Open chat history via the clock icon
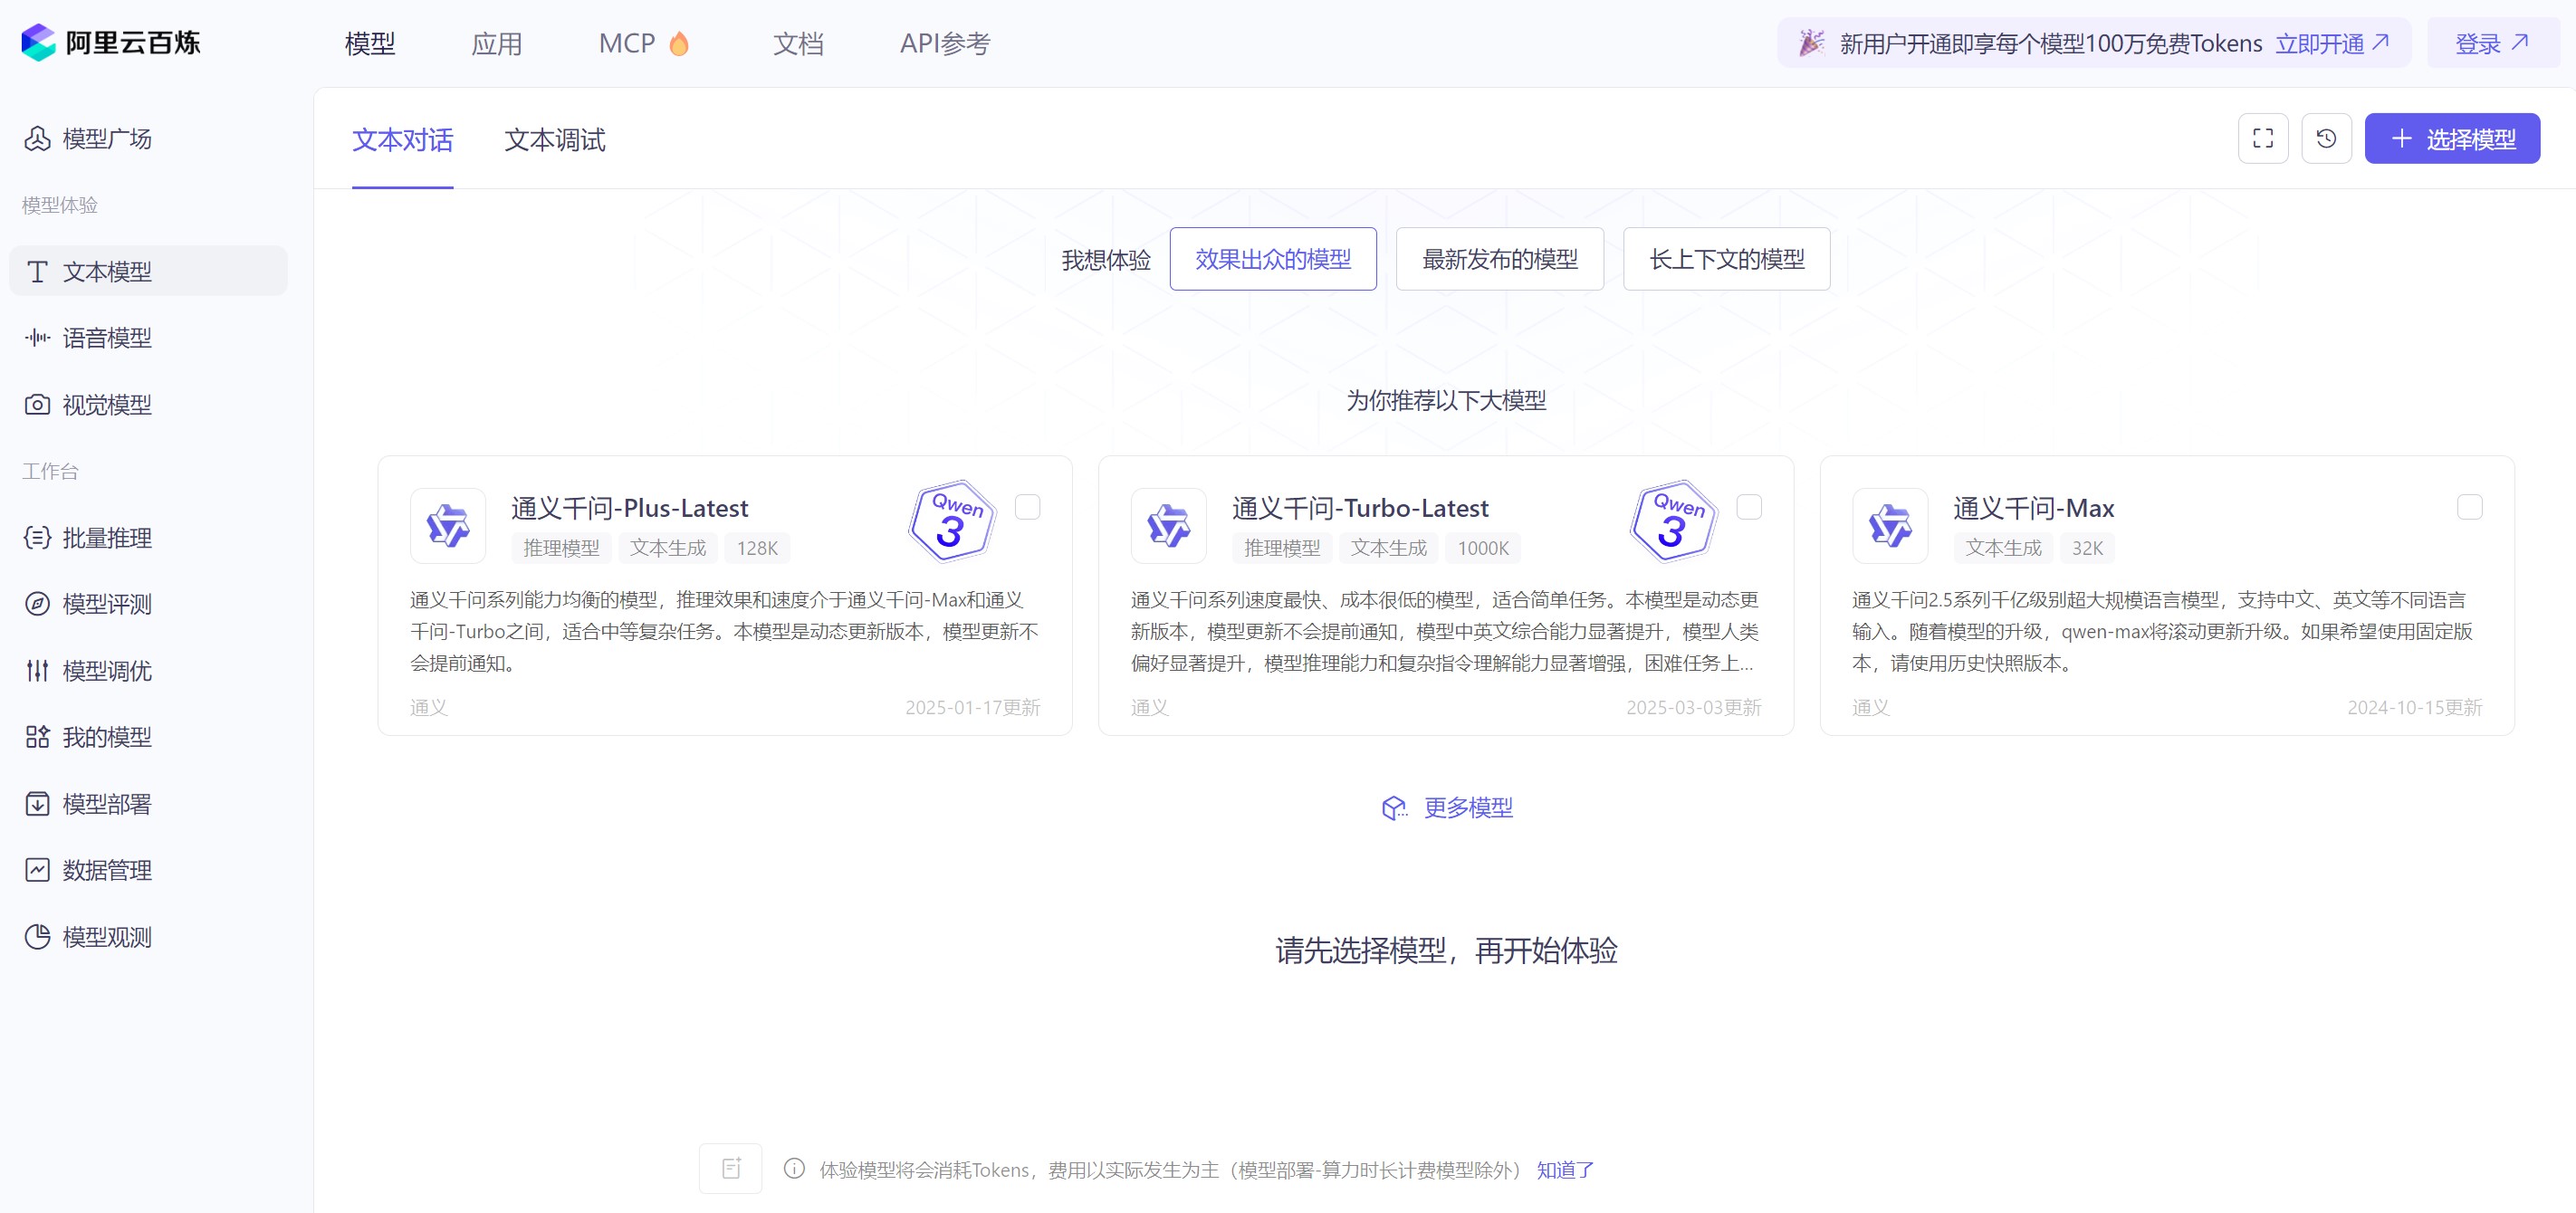Viewport: 2576px width, 1213px height. [2326, 138]
